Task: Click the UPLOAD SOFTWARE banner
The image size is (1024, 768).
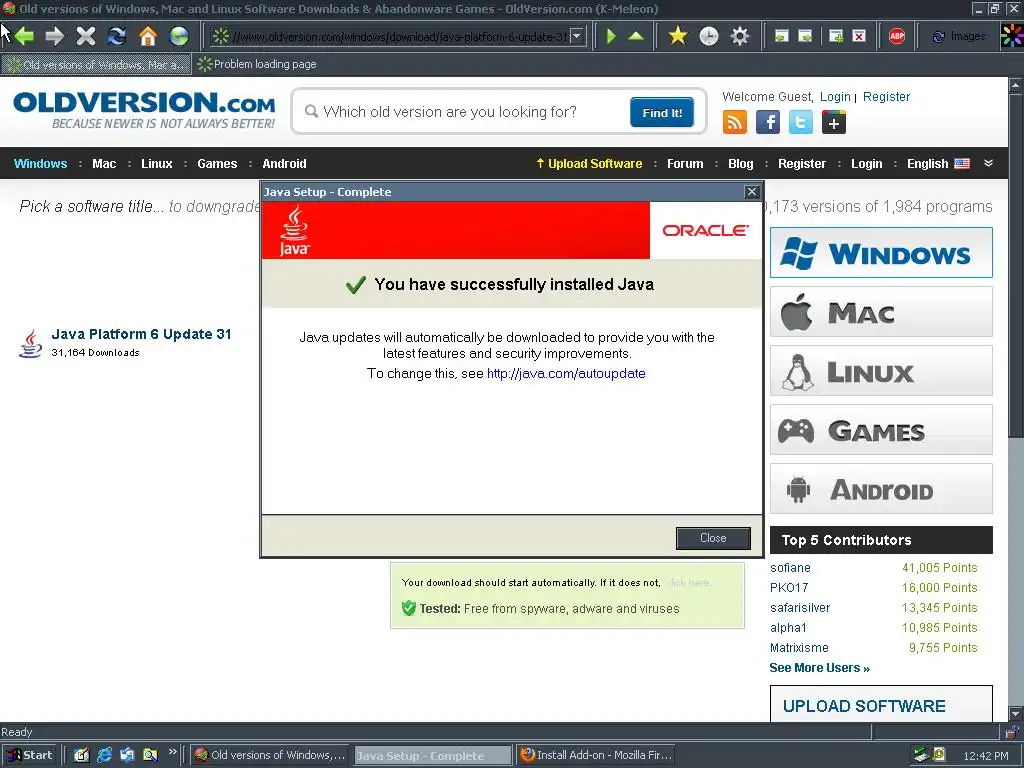Action: 881,704
